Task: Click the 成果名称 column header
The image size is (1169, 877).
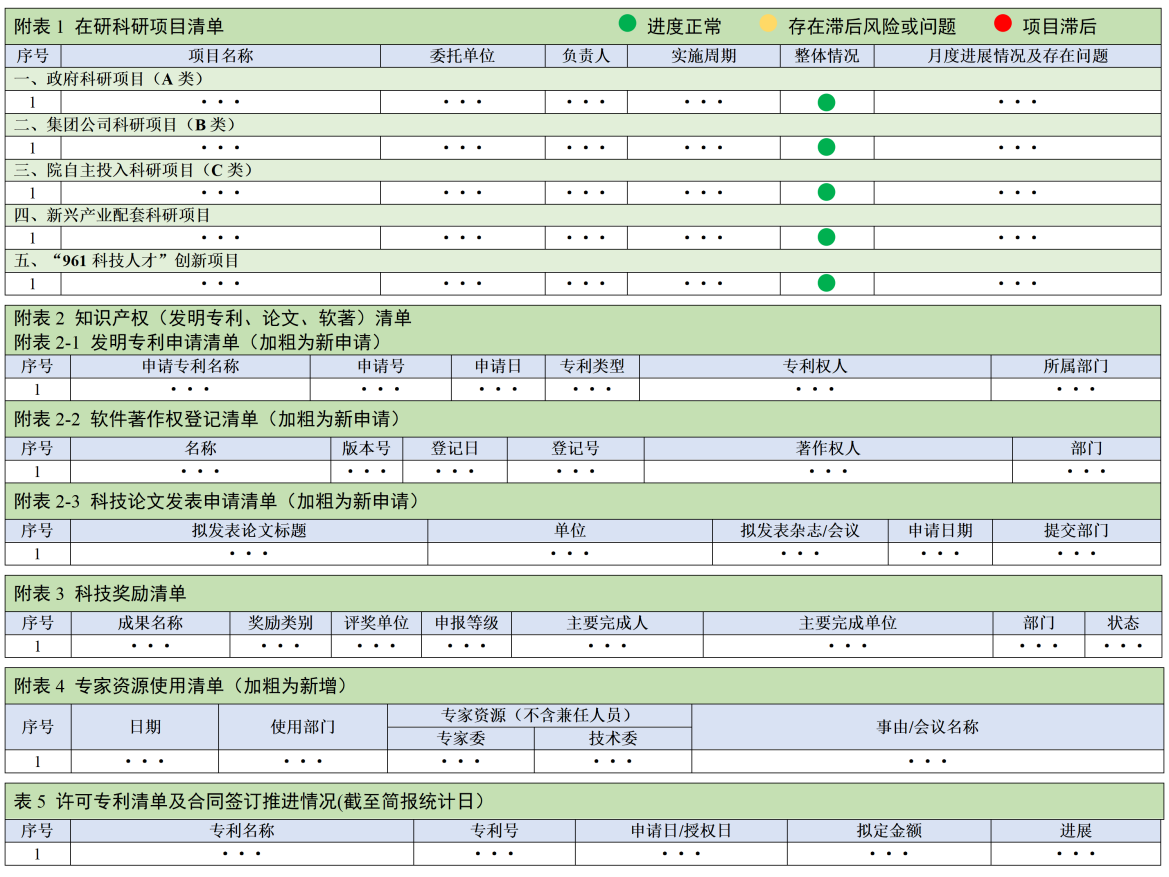Action: [150, 623]
